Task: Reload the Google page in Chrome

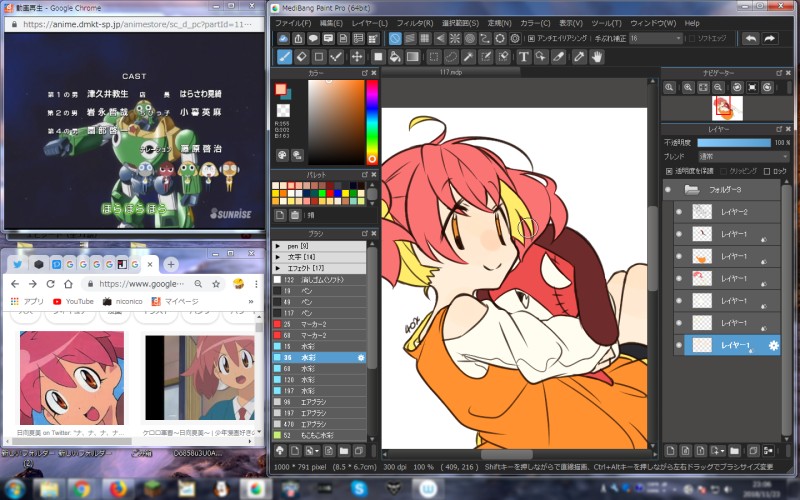Action: 50,284
